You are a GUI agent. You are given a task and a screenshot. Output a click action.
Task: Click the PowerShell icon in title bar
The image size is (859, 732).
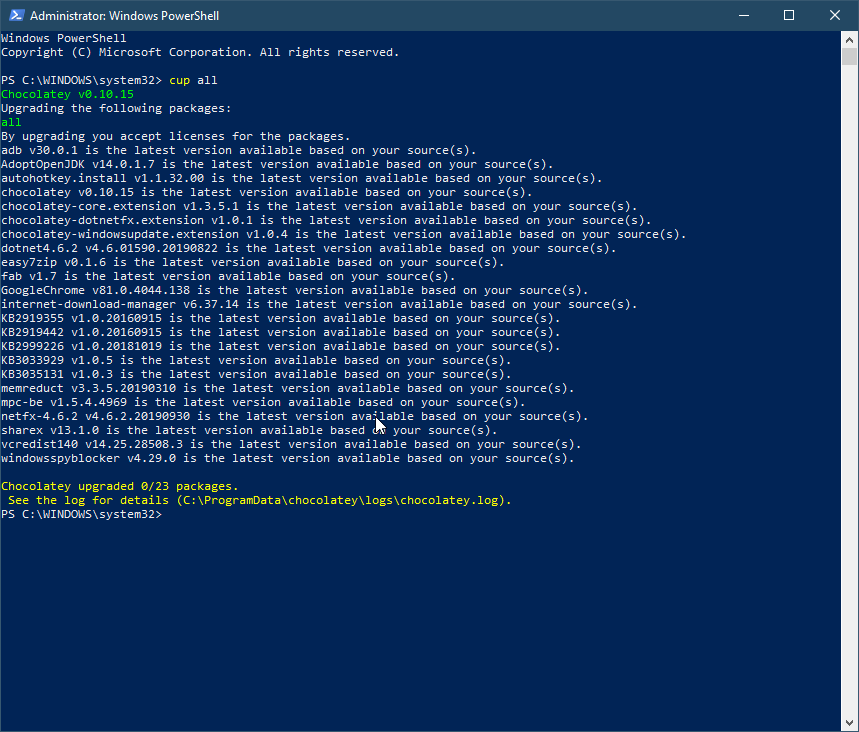coord(16,15)
